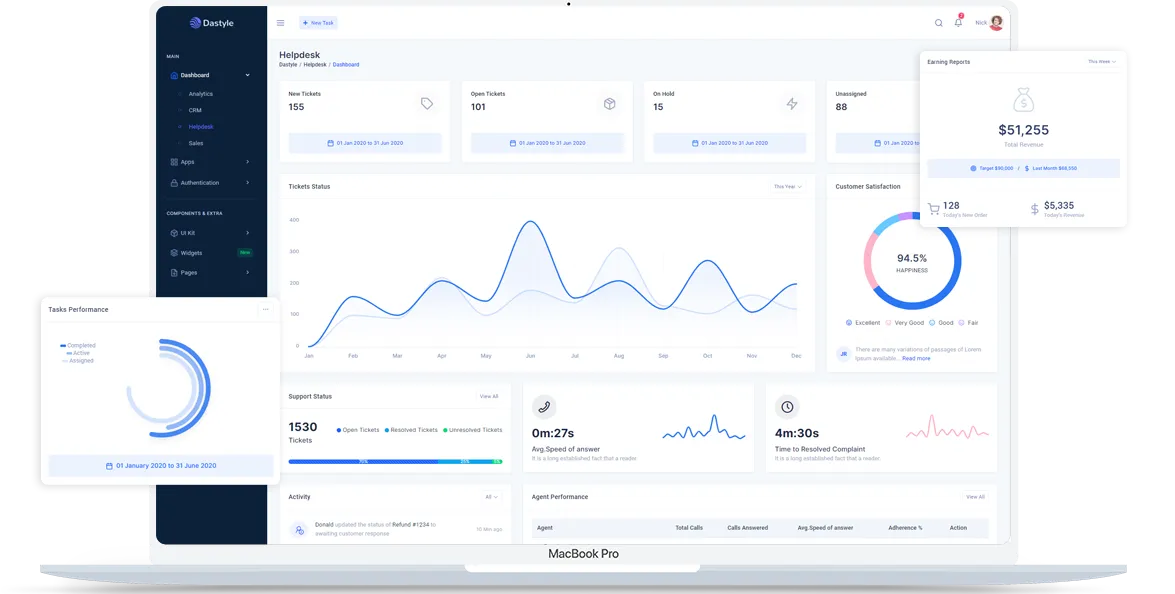The width and height of the screenshot is (1175, 594).
Task: Click the hamburger menu icon beside New Task
Action: point(281,22)
